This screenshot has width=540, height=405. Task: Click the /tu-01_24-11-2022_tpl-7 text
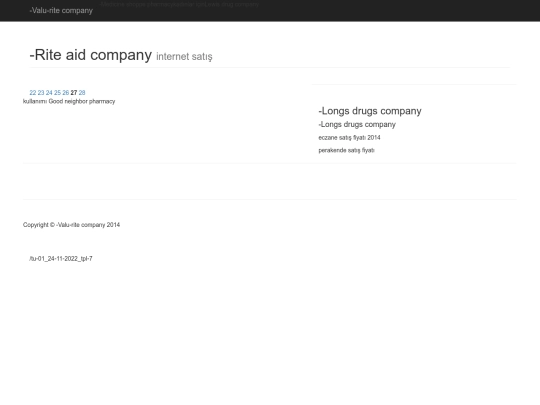61,259
